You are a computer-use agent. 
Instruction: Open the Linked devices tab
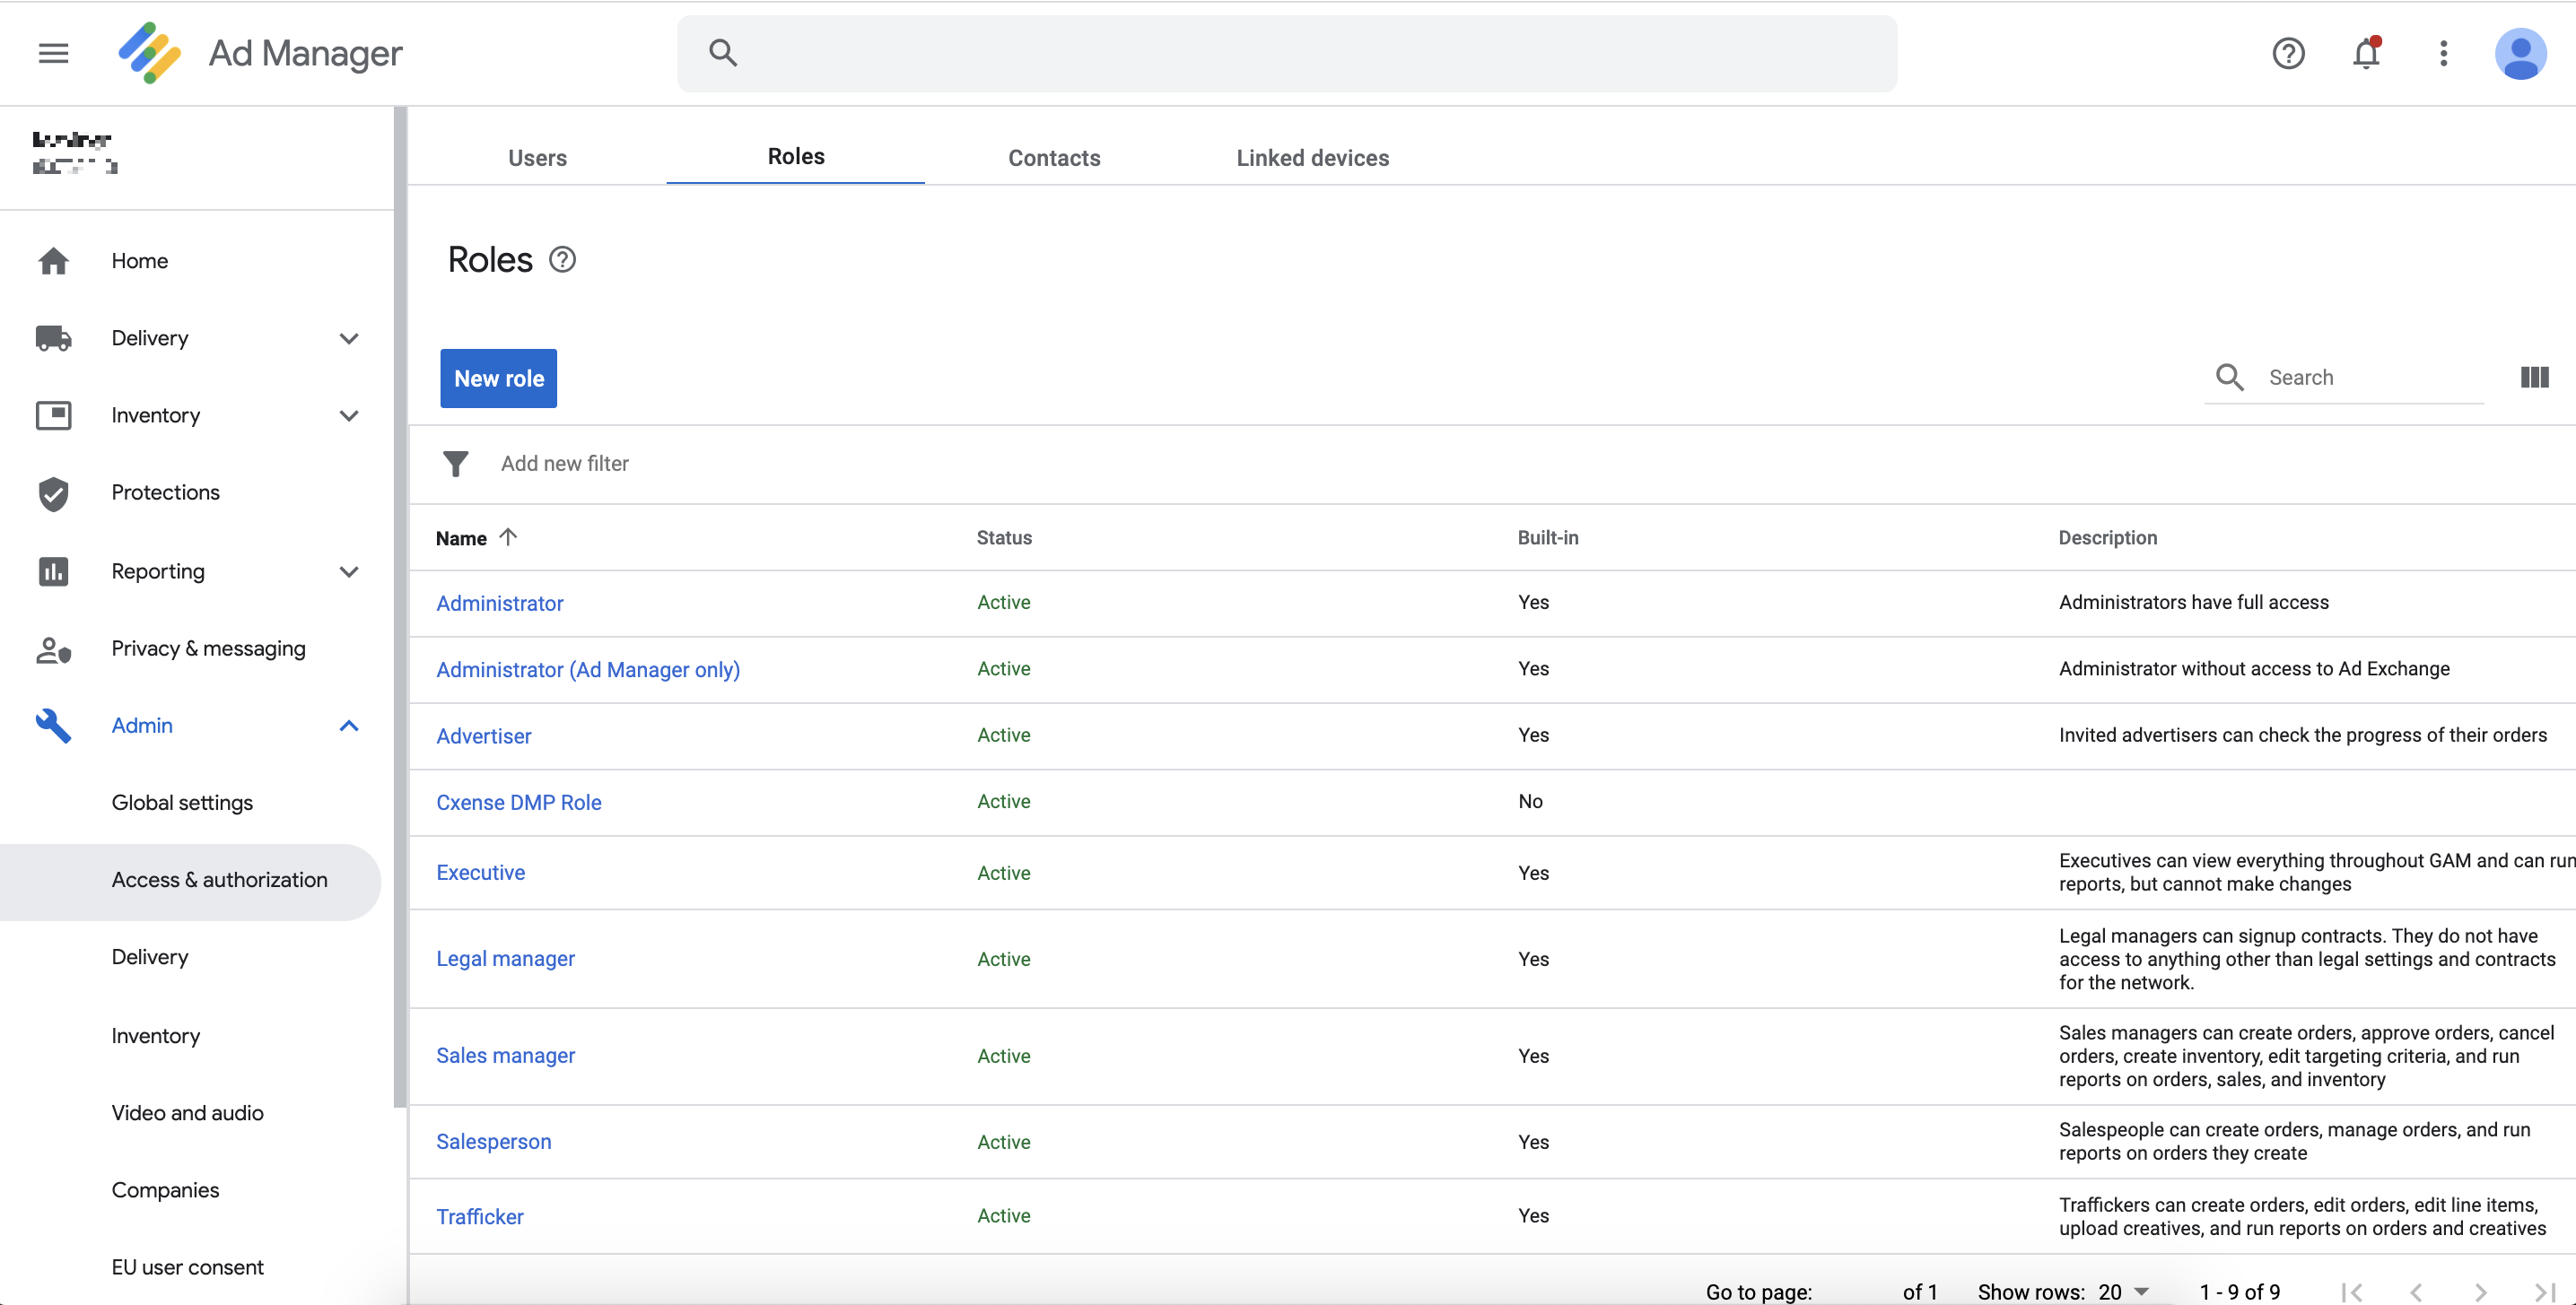[x=1312, y=157]
